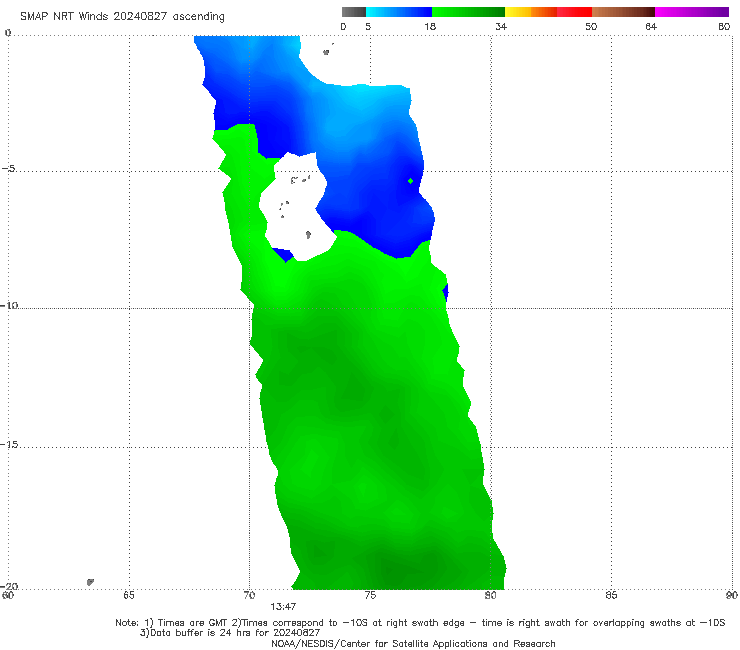The width and height of the screenshot is (740, 650).
Task: Pick the magenta-purple segment of the color bar
Action: click(x=692, y=12)
